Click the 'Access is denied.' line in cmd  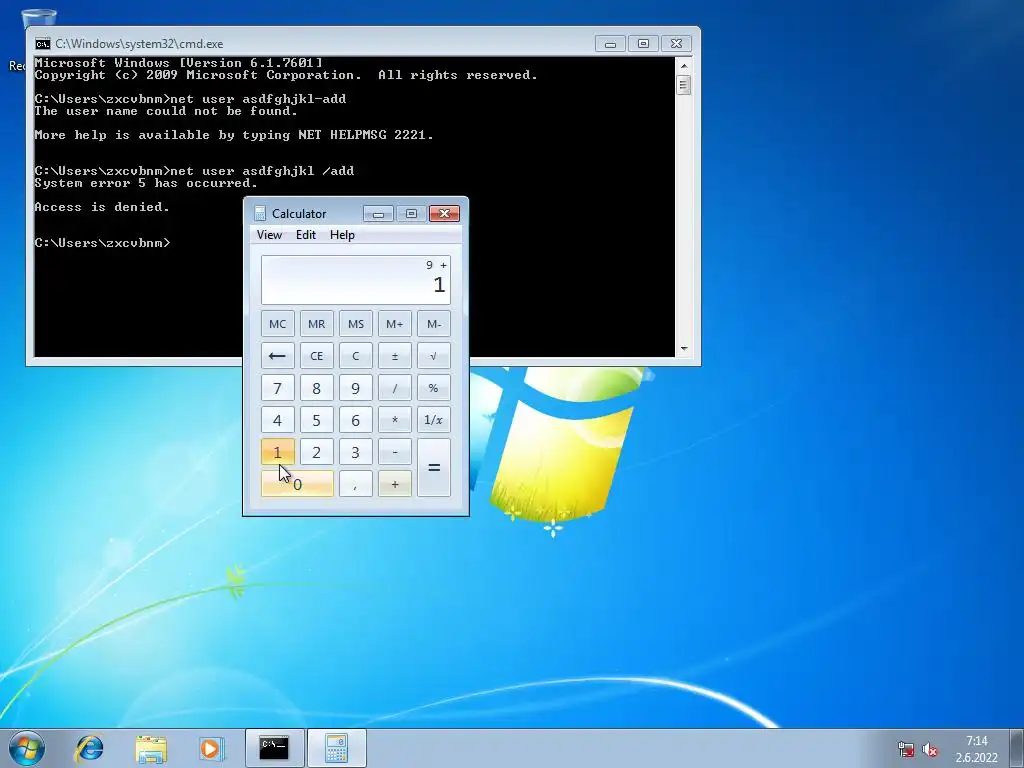pos(102,207)
